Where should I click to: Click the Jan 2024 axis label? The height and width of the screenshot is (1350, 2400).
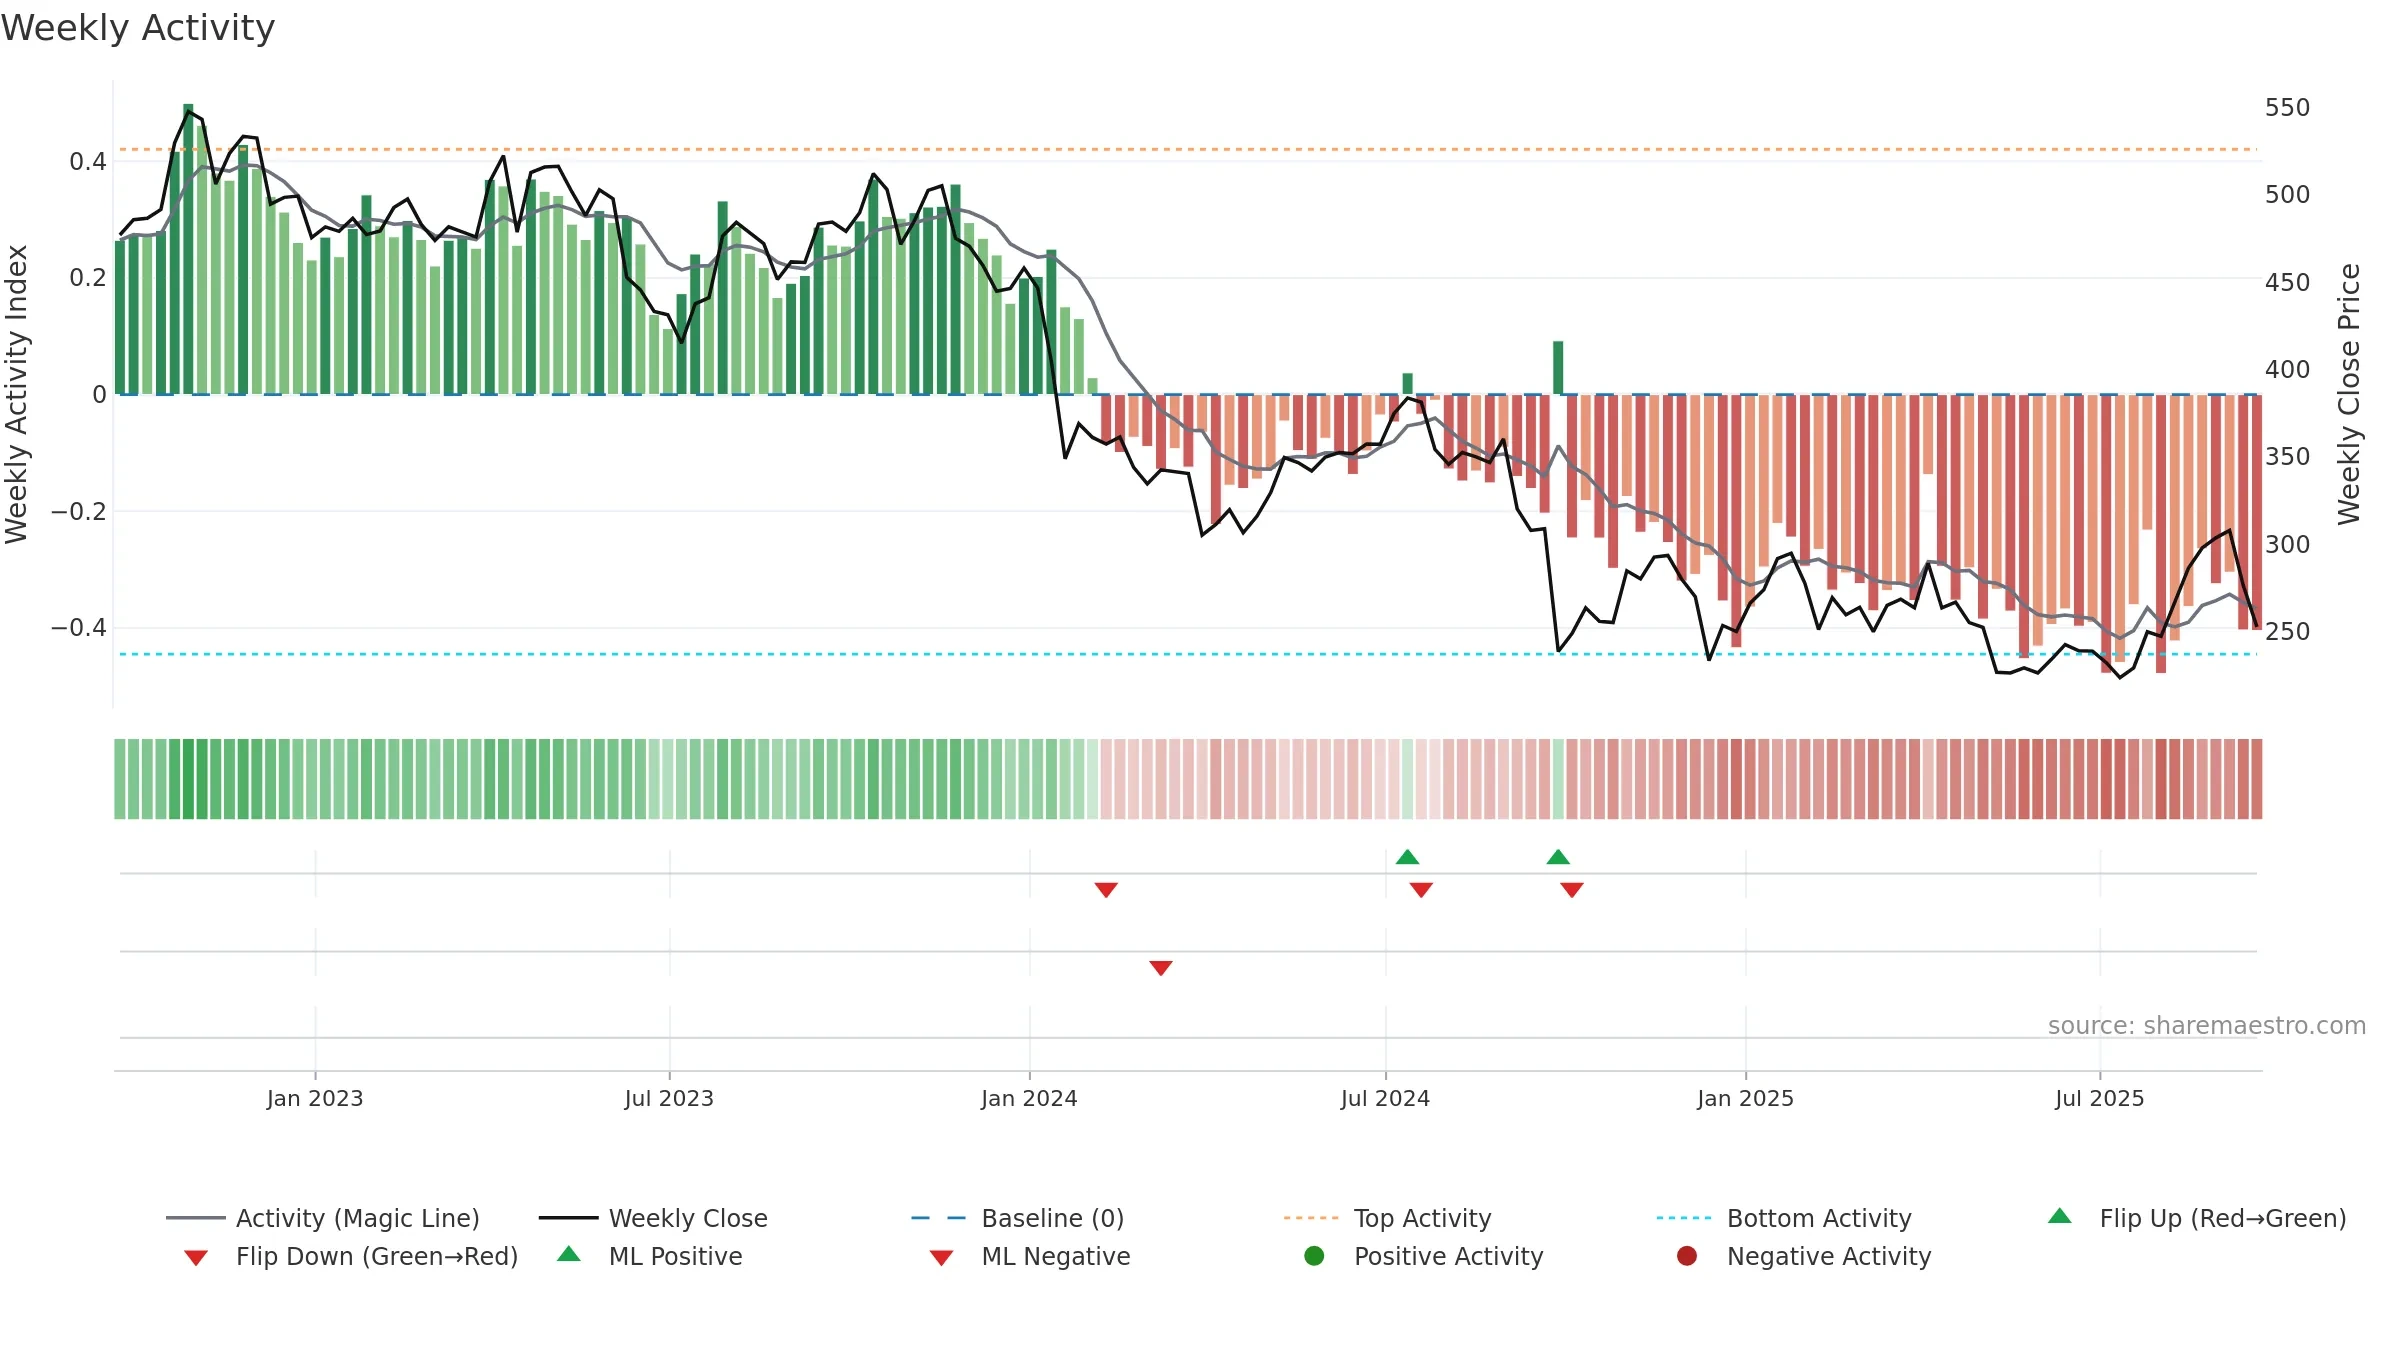[1029, 1098]
